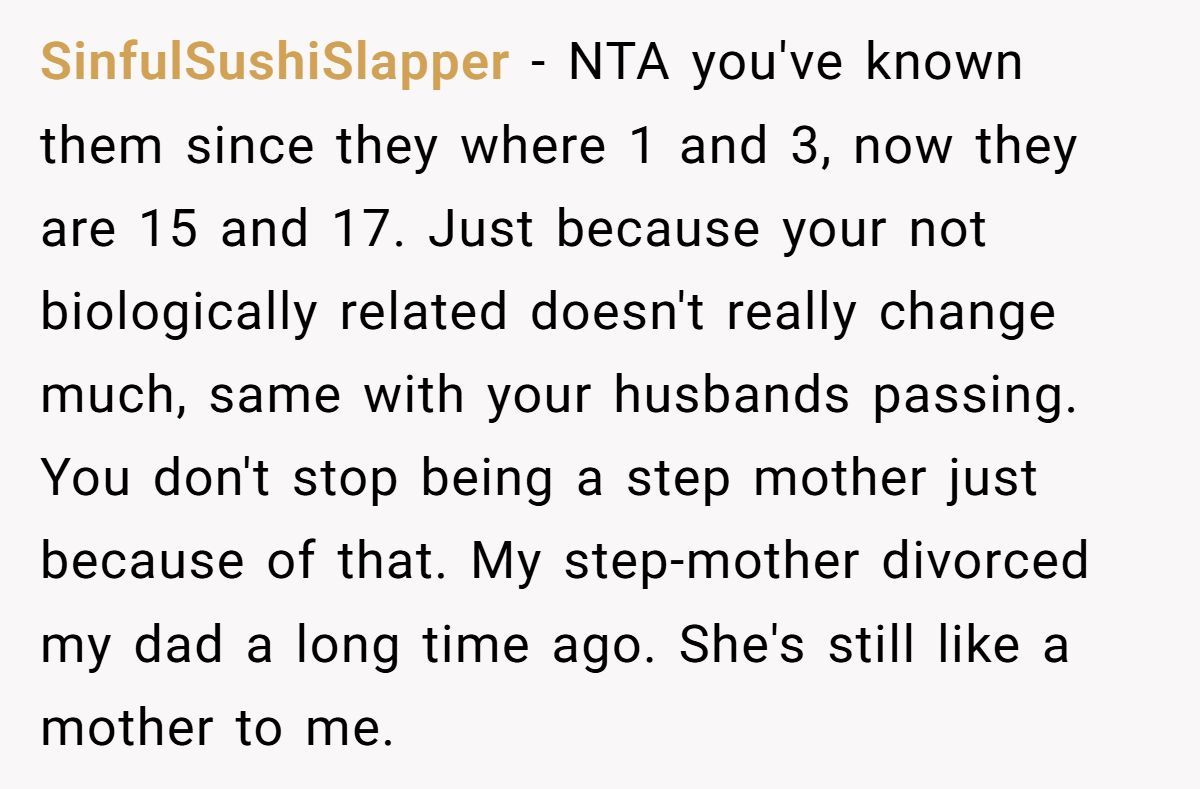Click the word "related"
Screen dimensions: 1200x789
tap(422, 312)
